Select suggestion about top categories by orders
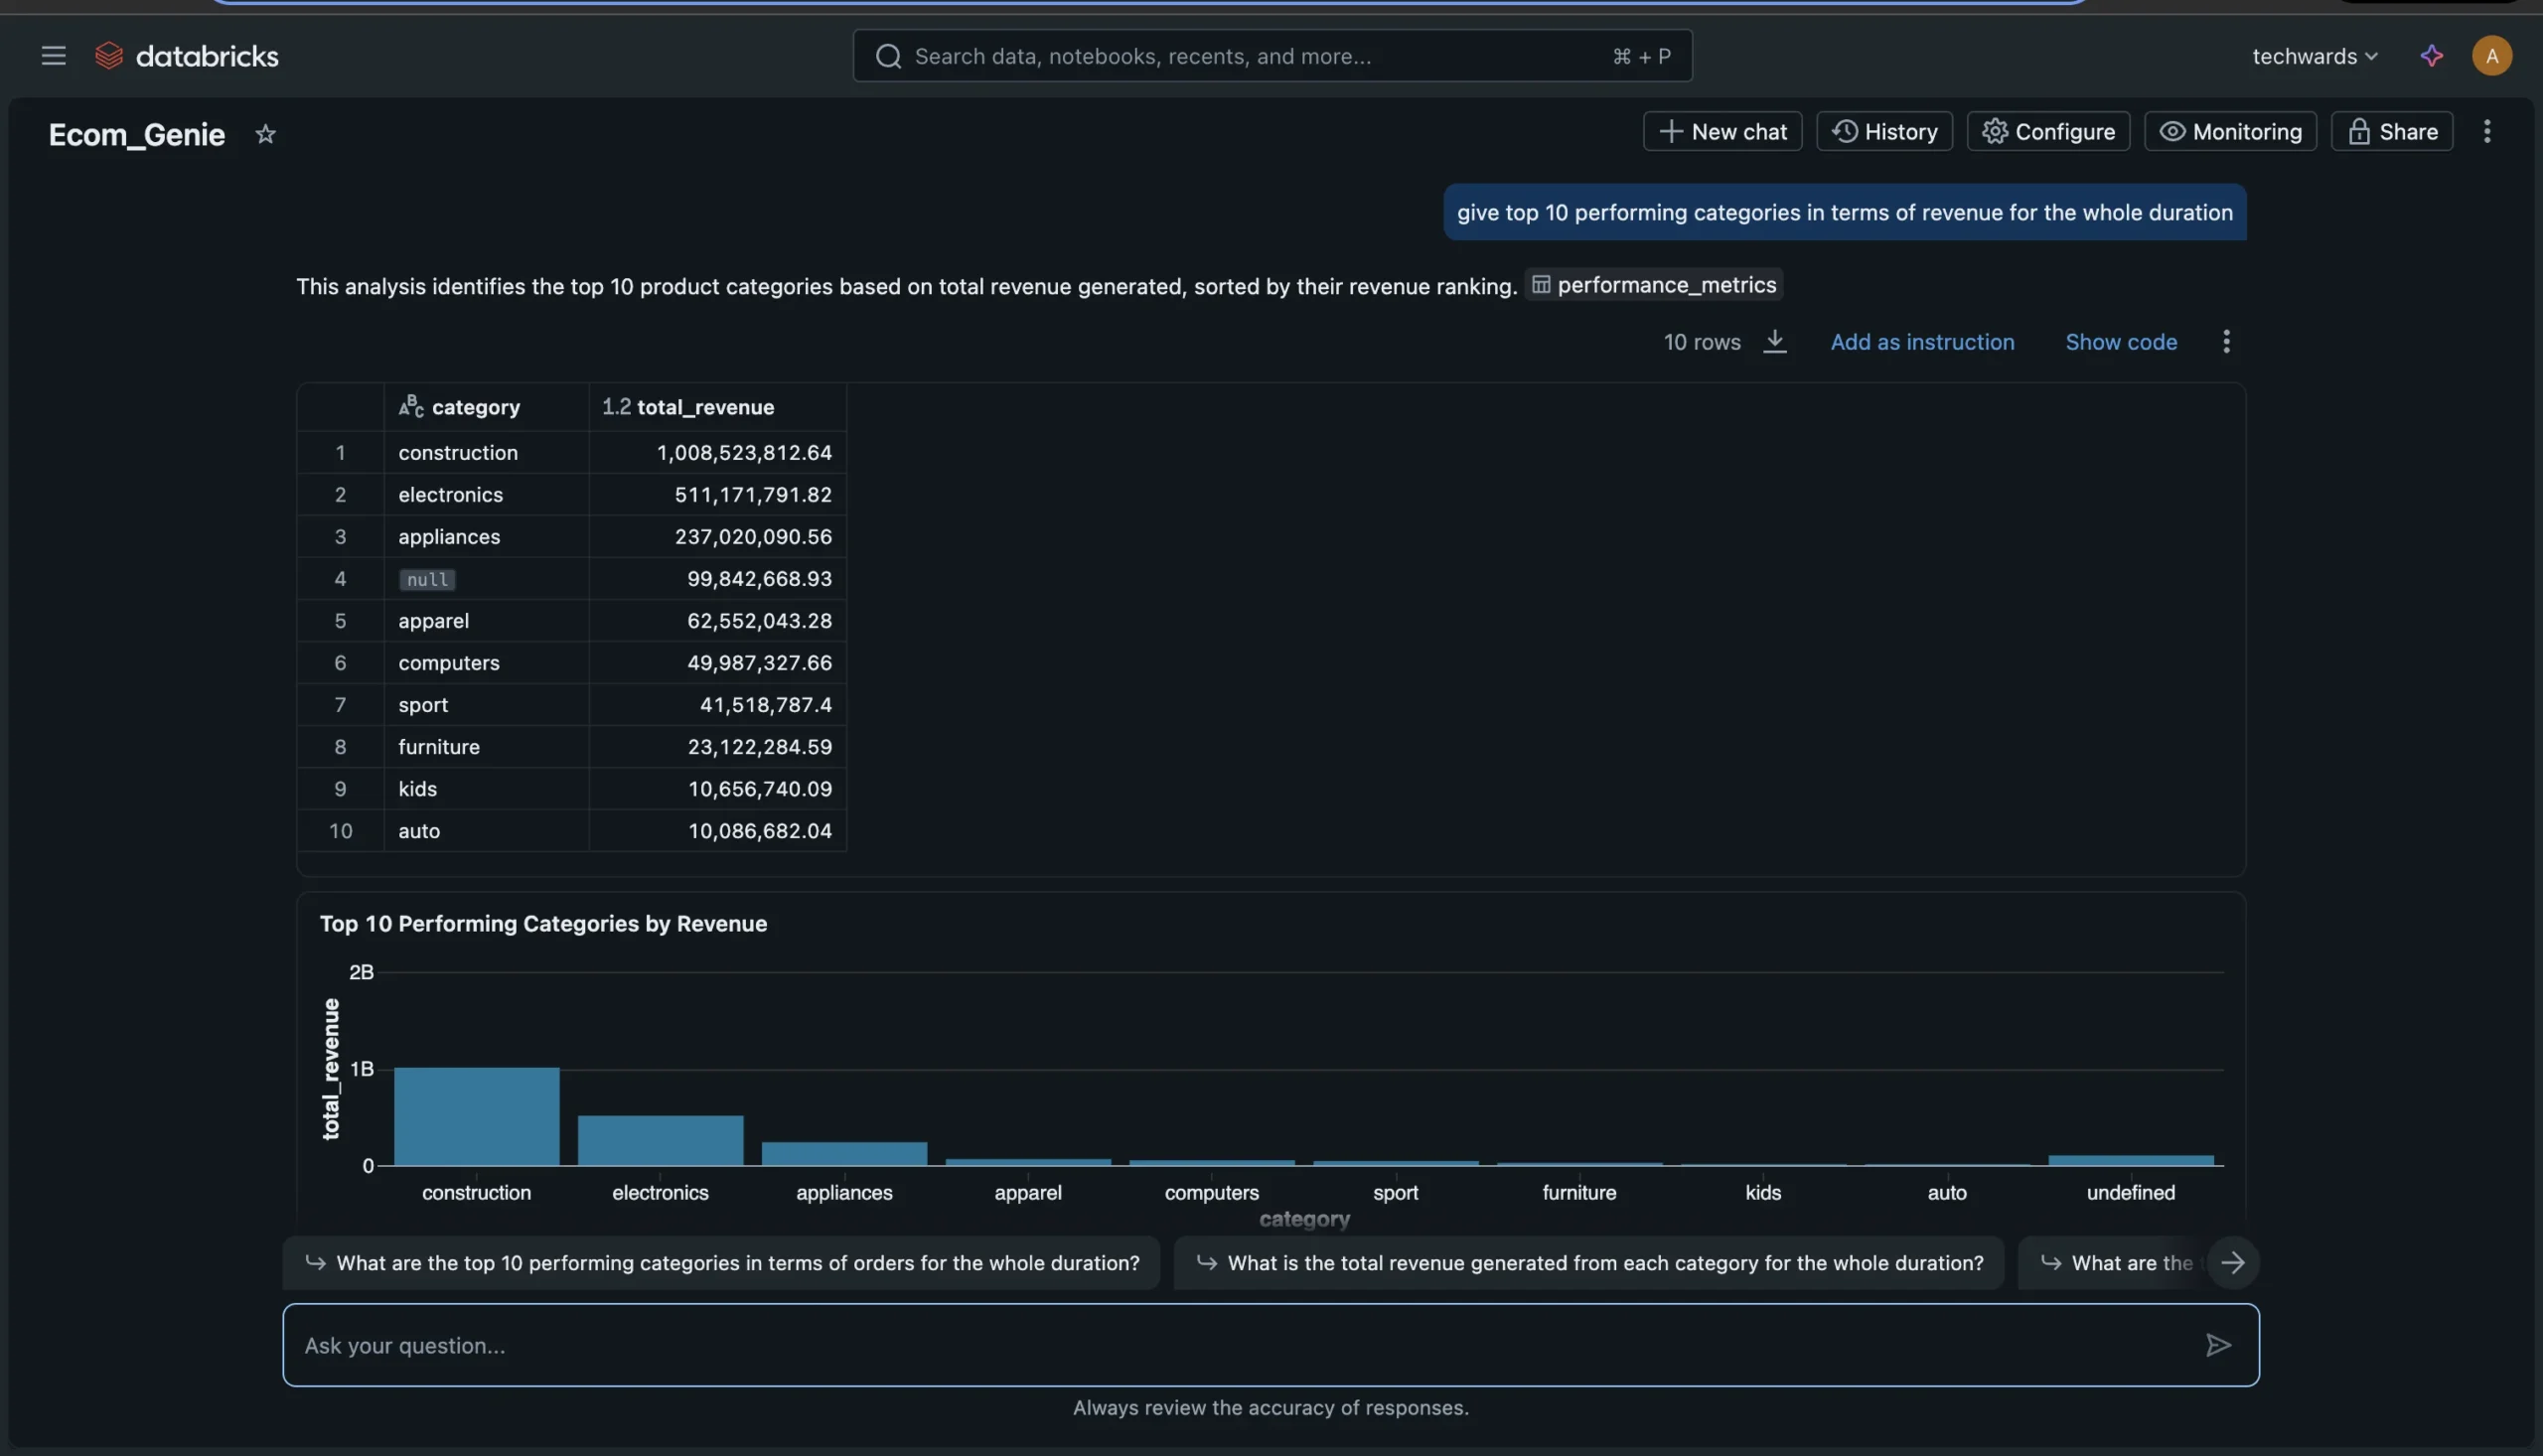Screen dimensions: 2543x1456 tap(721, 1263)
